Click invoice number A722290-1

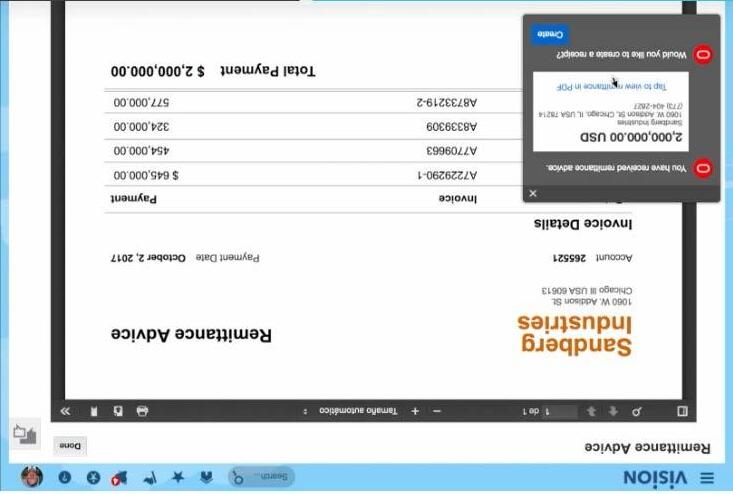pyautogui.click(x=446, y=175)
